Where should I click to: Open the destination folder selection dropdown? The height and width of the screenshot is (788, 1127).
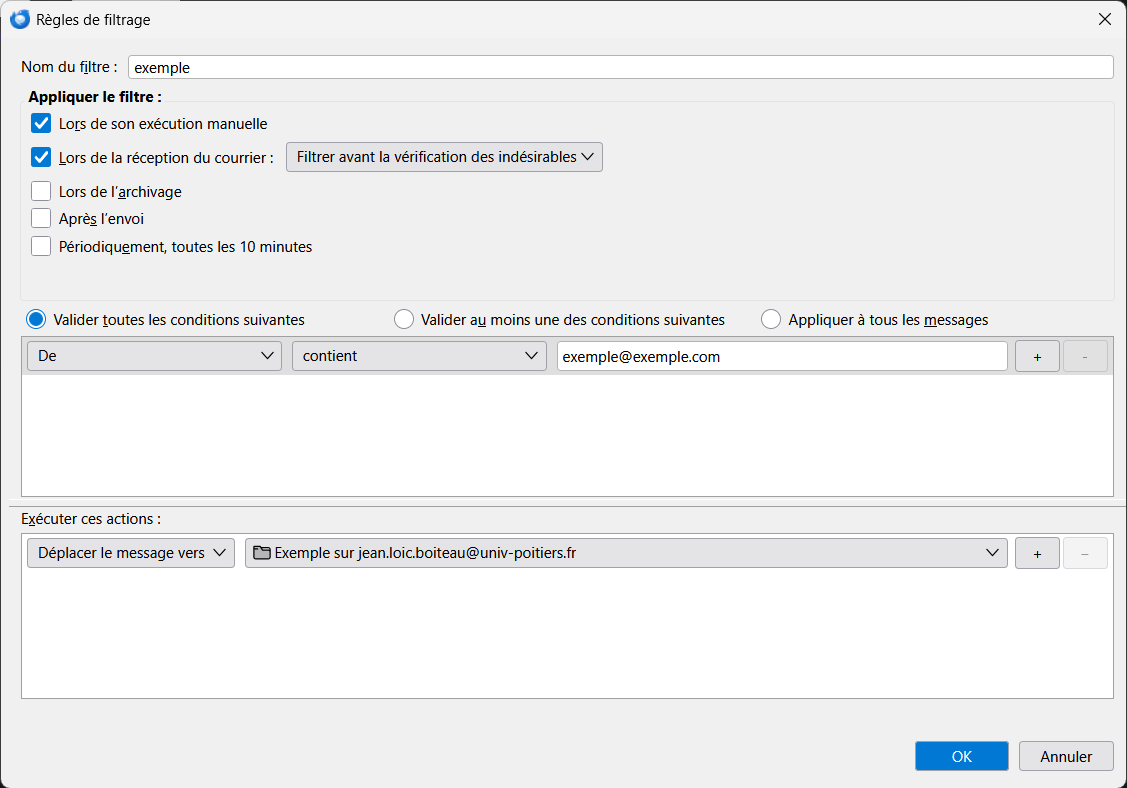(x=992, y=552)
